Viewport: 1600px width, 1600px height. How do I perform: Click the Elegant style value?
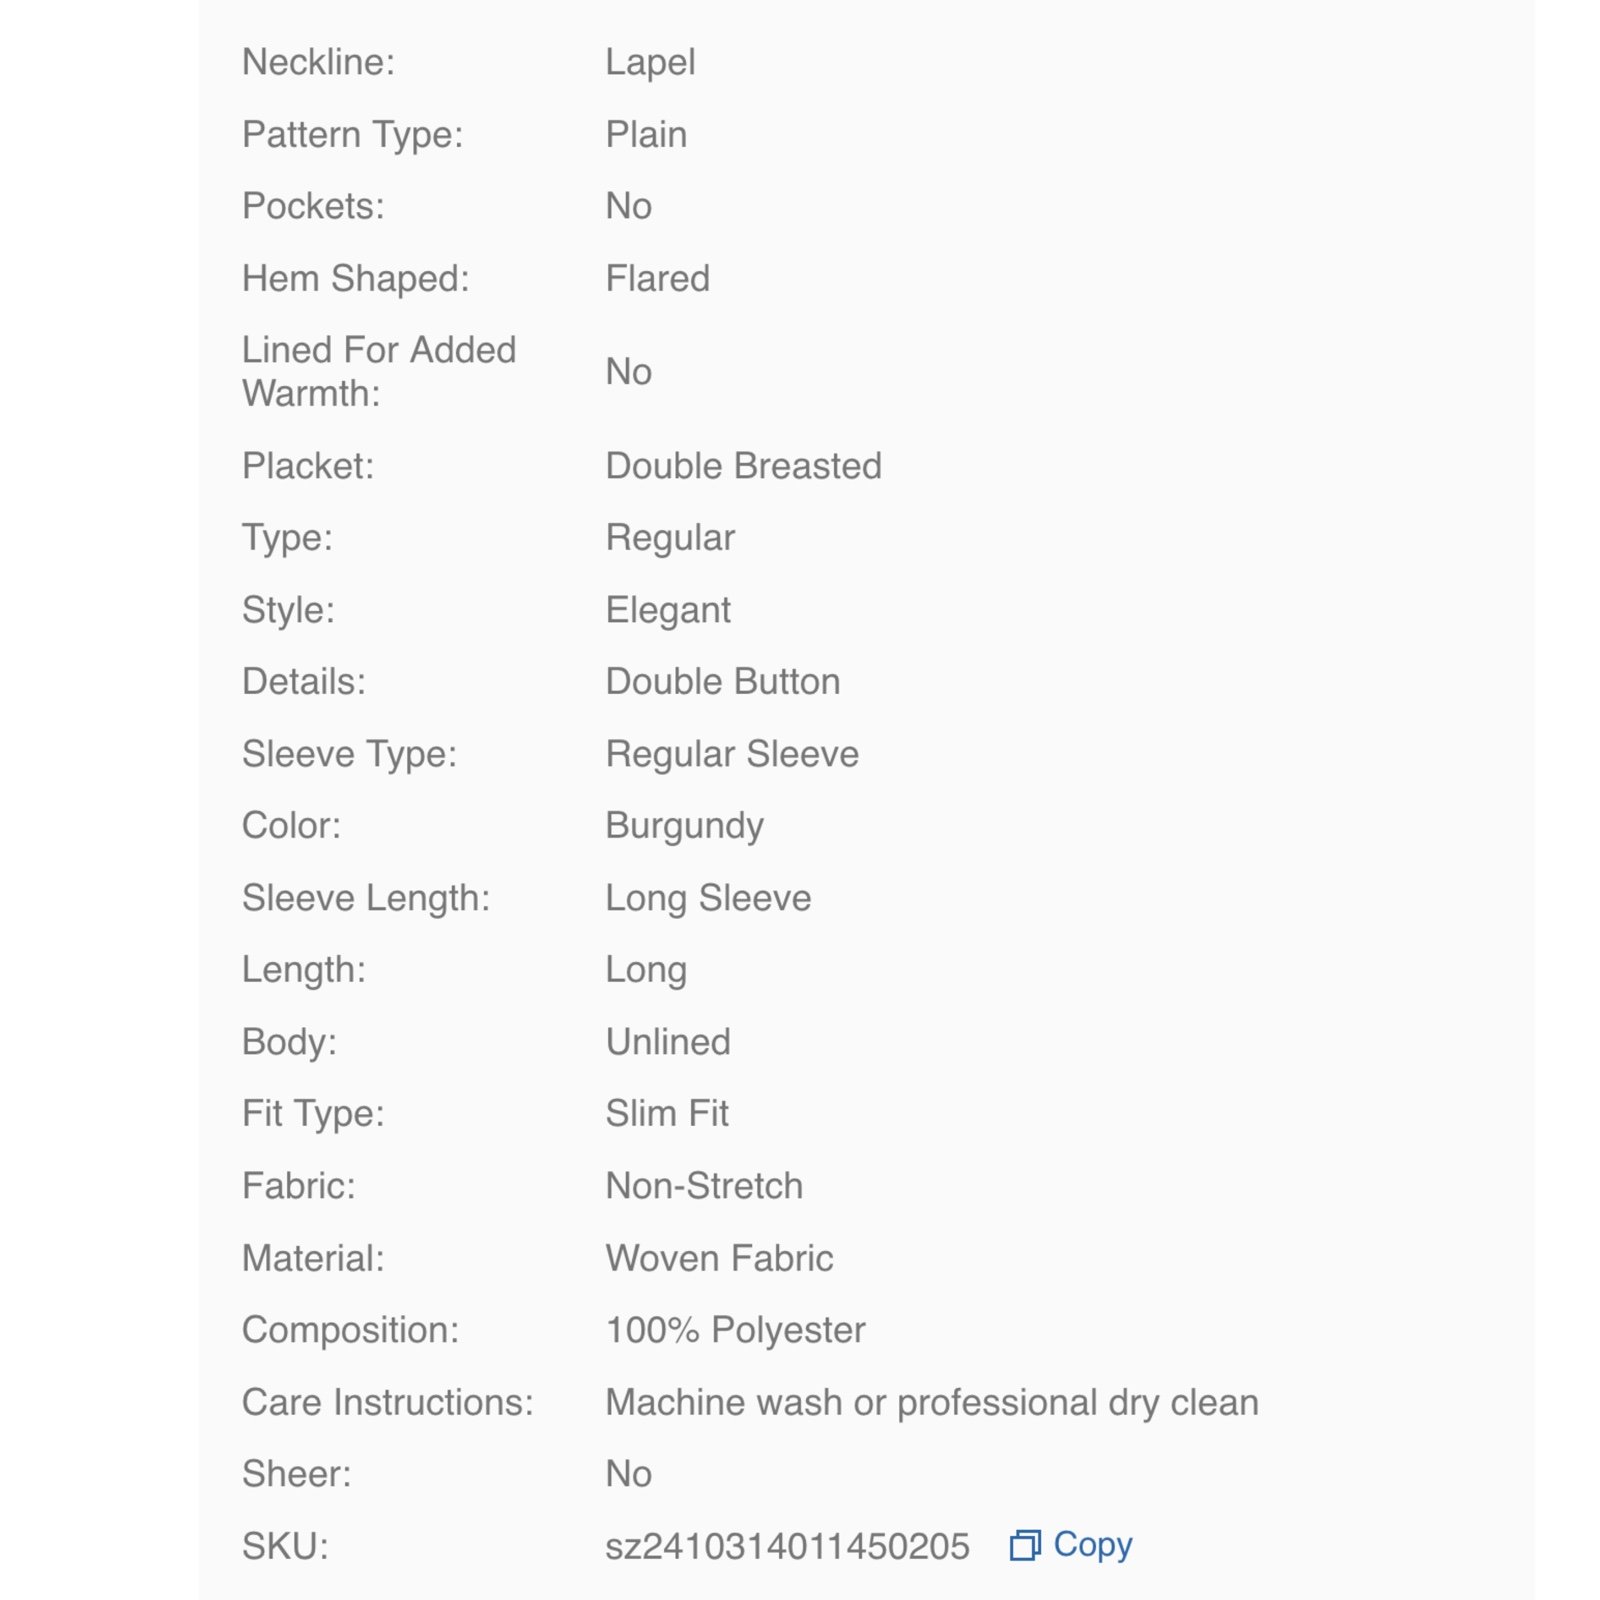click(x=668, y=610)
